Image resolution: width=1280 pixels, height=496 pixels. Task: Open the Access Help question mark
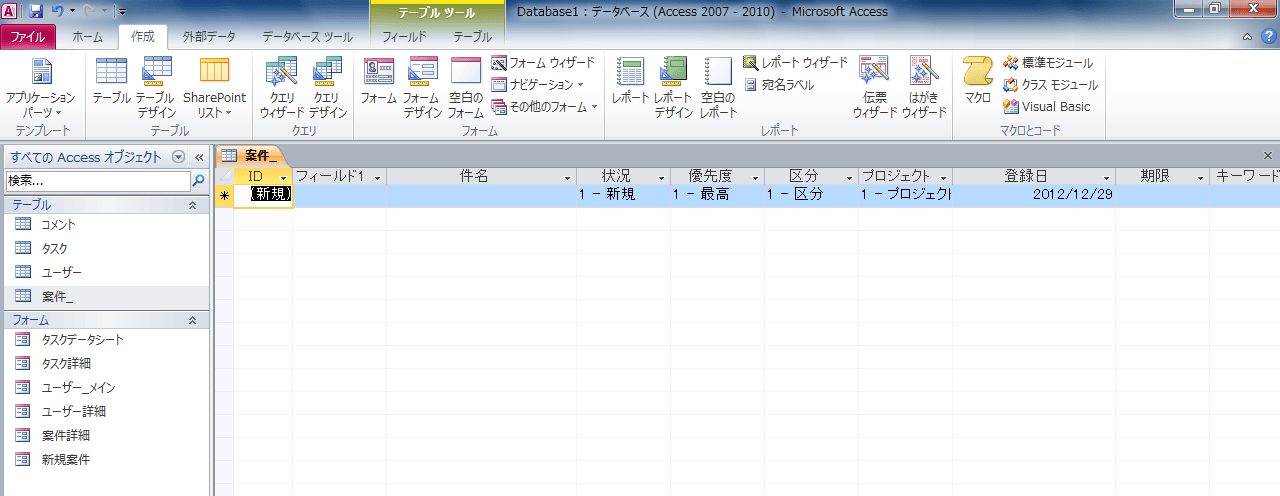1268,37
